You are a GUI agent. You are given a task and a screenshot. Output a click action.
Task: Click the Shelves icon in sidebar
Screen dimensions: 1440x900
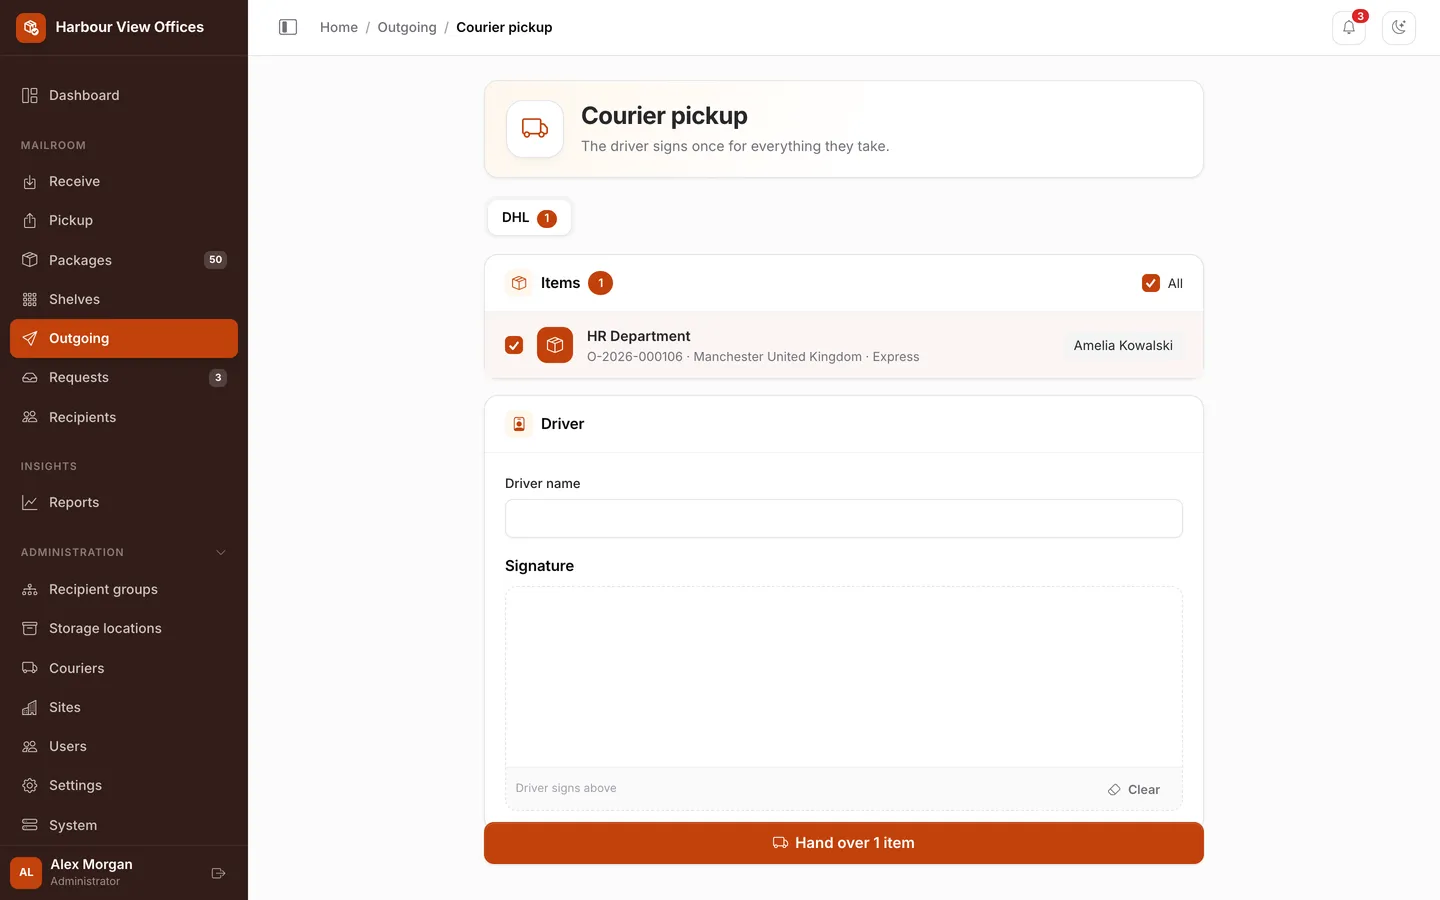click(30, 299)
